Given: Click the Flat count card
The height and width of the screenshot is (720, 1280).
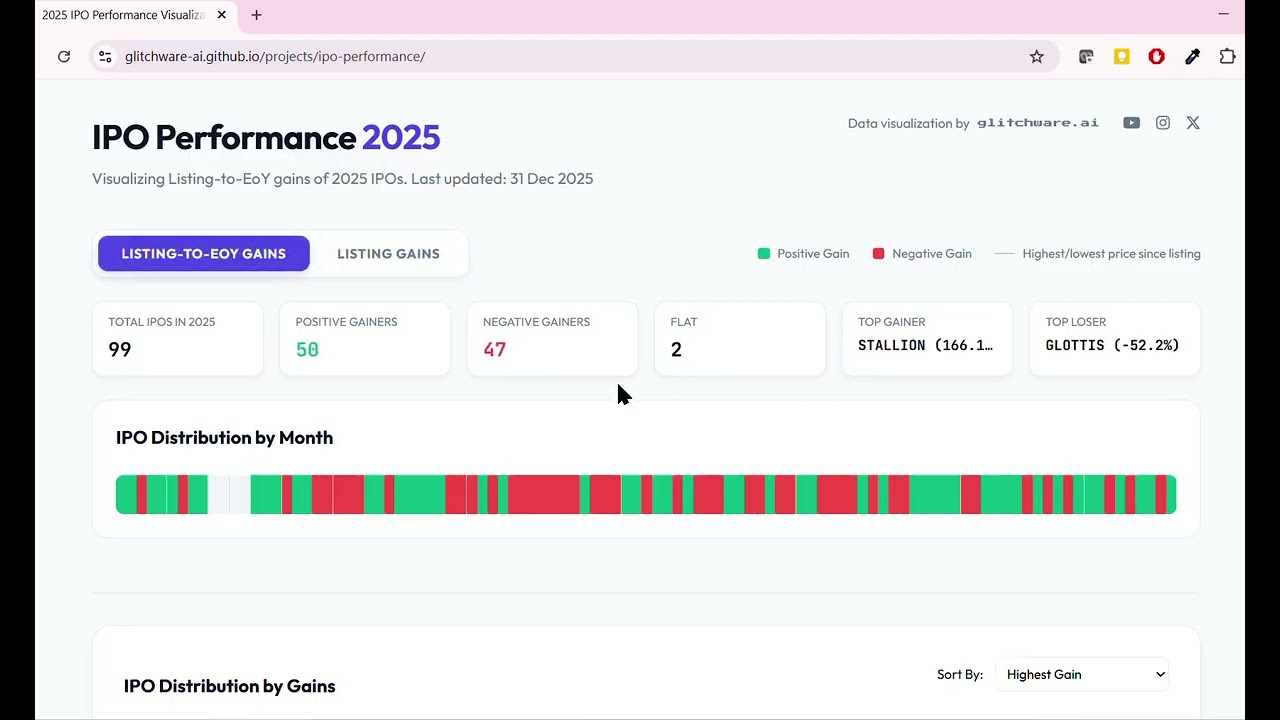Looking at the screenshot, I should [x=740, y=339].
